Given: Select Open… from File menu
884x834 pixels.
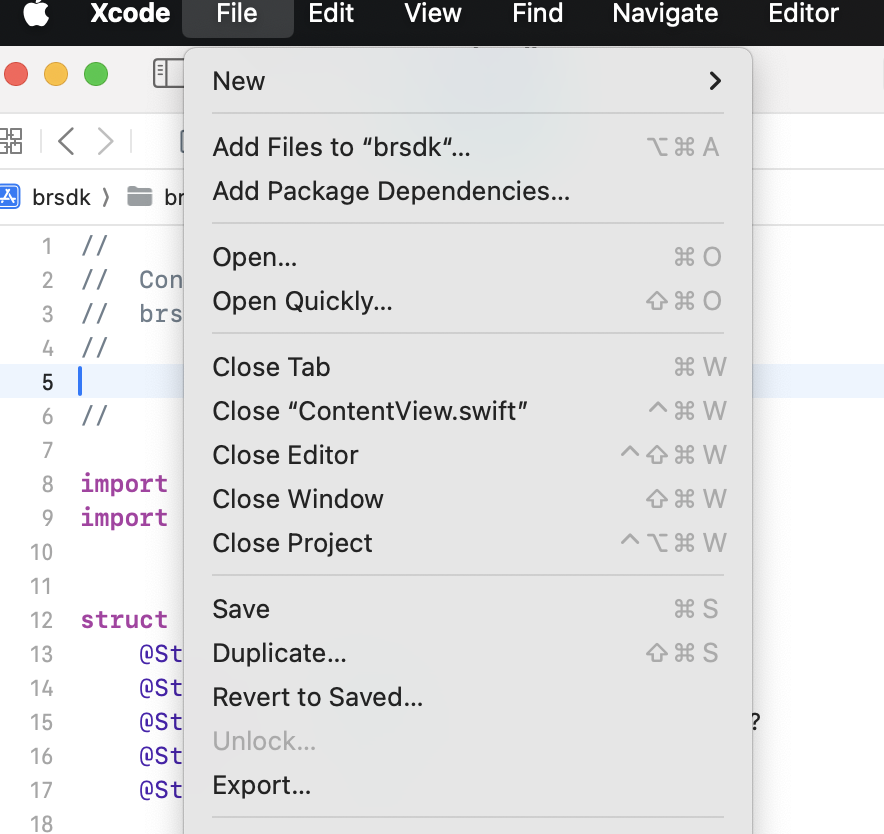Looking at the screenshot, I should (468, 257).
